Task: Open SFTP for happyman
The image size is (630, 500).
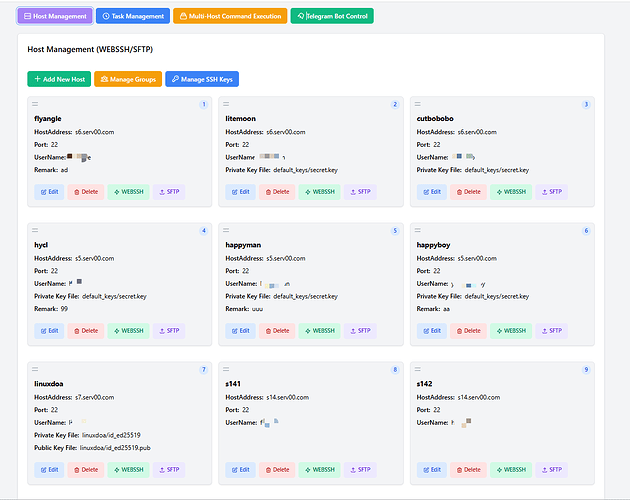Action: (360, 331)
